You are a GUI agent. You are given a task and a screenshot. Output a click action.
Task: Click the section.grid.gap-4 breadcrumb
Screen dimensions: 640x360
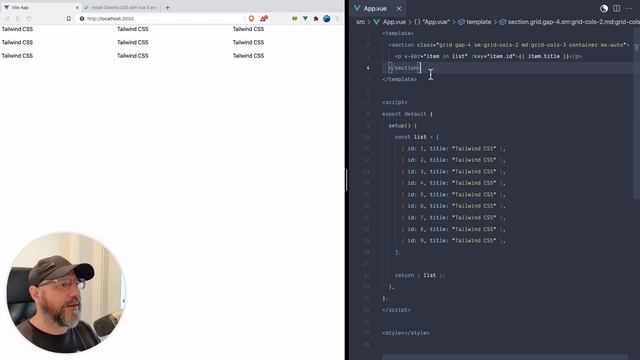click(x=569, y=22)
